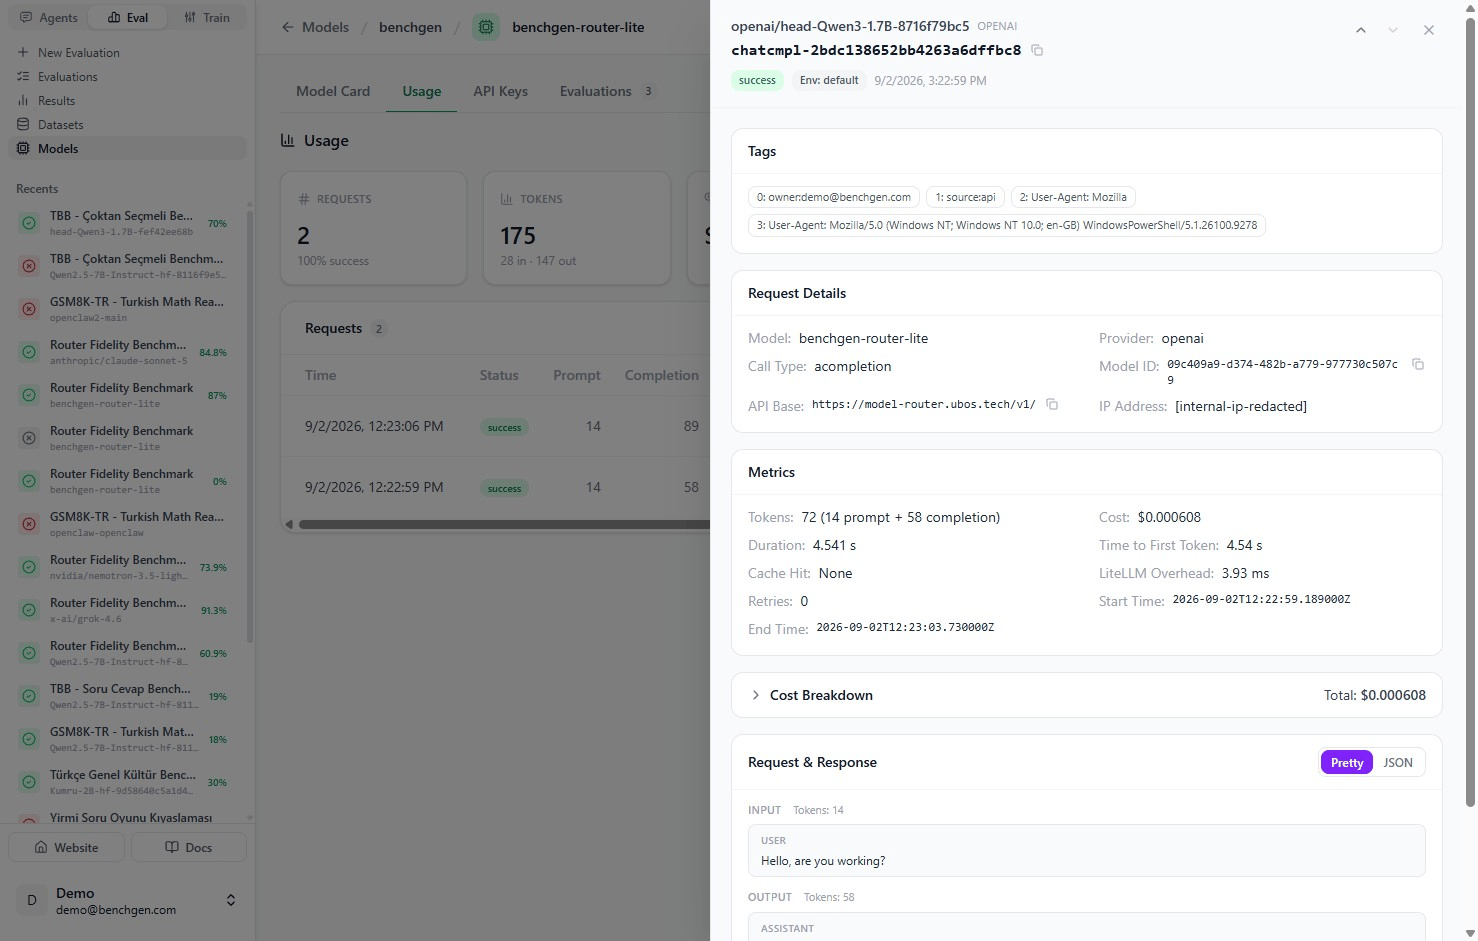1478x941 pixels.
Task: Click the Completion column header
Action: coord(662,375)
